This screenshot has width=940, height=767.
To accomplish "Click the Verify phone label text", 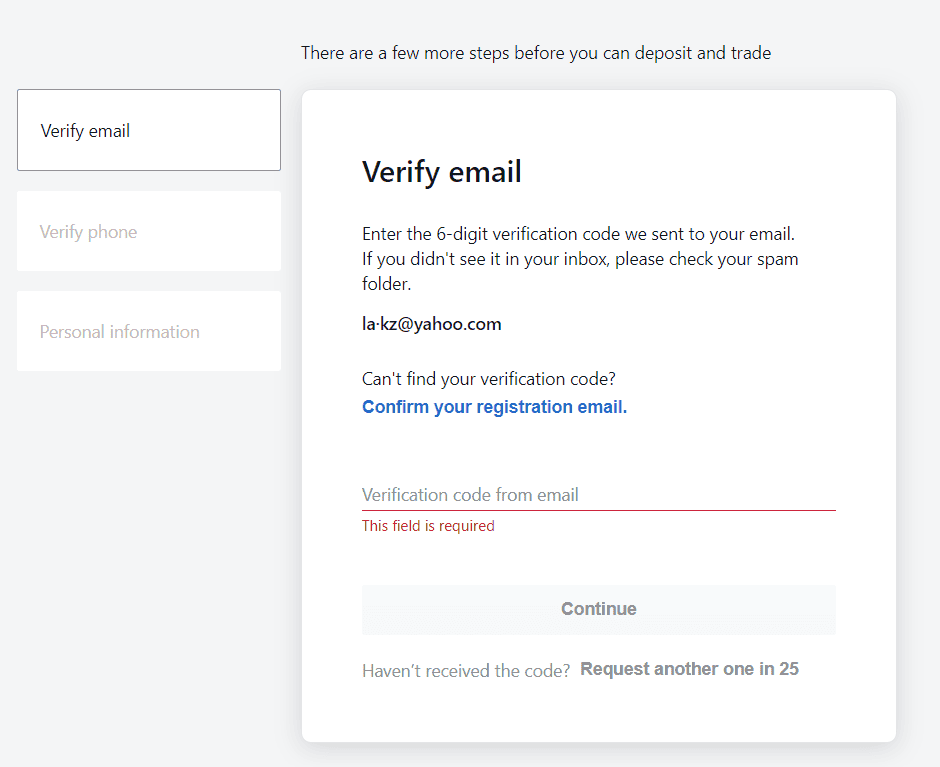I will (x=88, y=232).
